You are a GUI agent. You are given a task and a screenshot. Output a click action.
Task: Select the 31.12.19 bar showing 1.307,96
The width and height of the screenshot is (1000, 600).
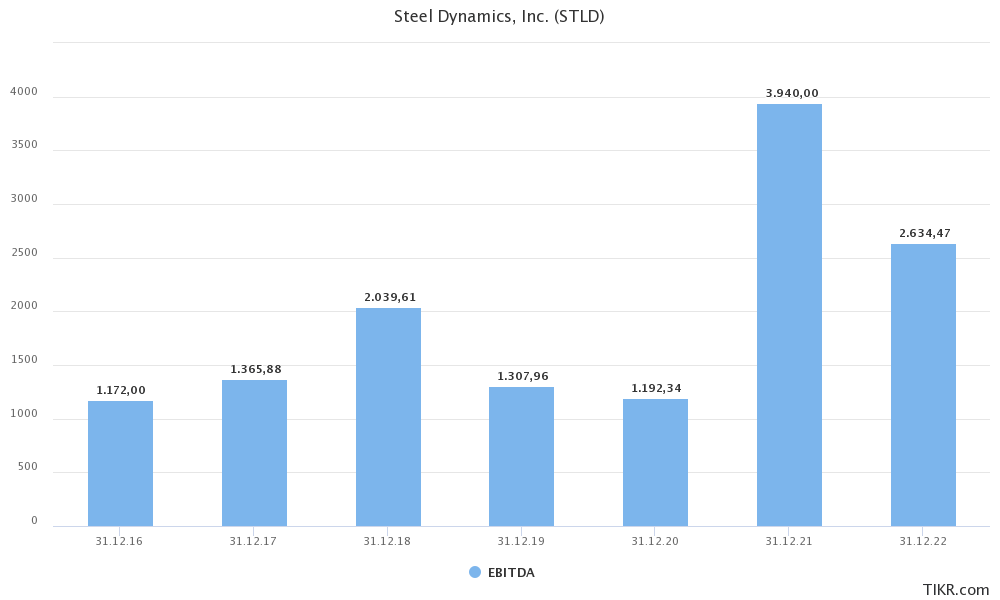pyautogui.click(x=521, y=455)
